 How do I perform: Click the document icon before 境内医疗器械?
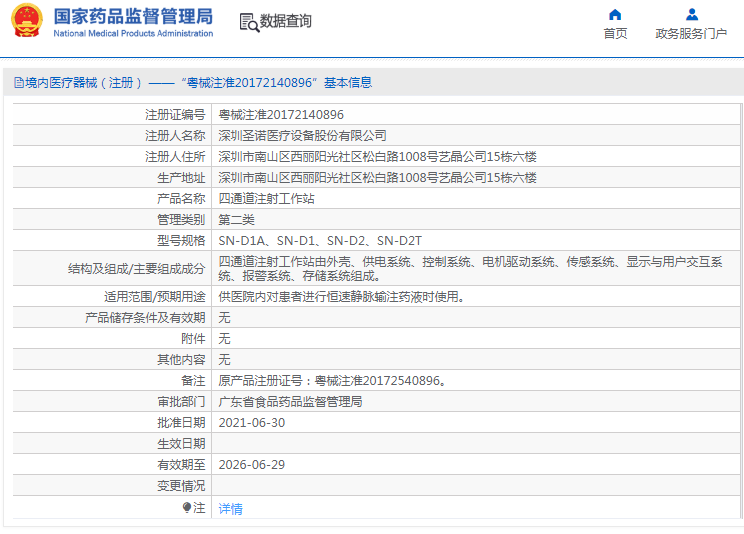click(19, 83)
